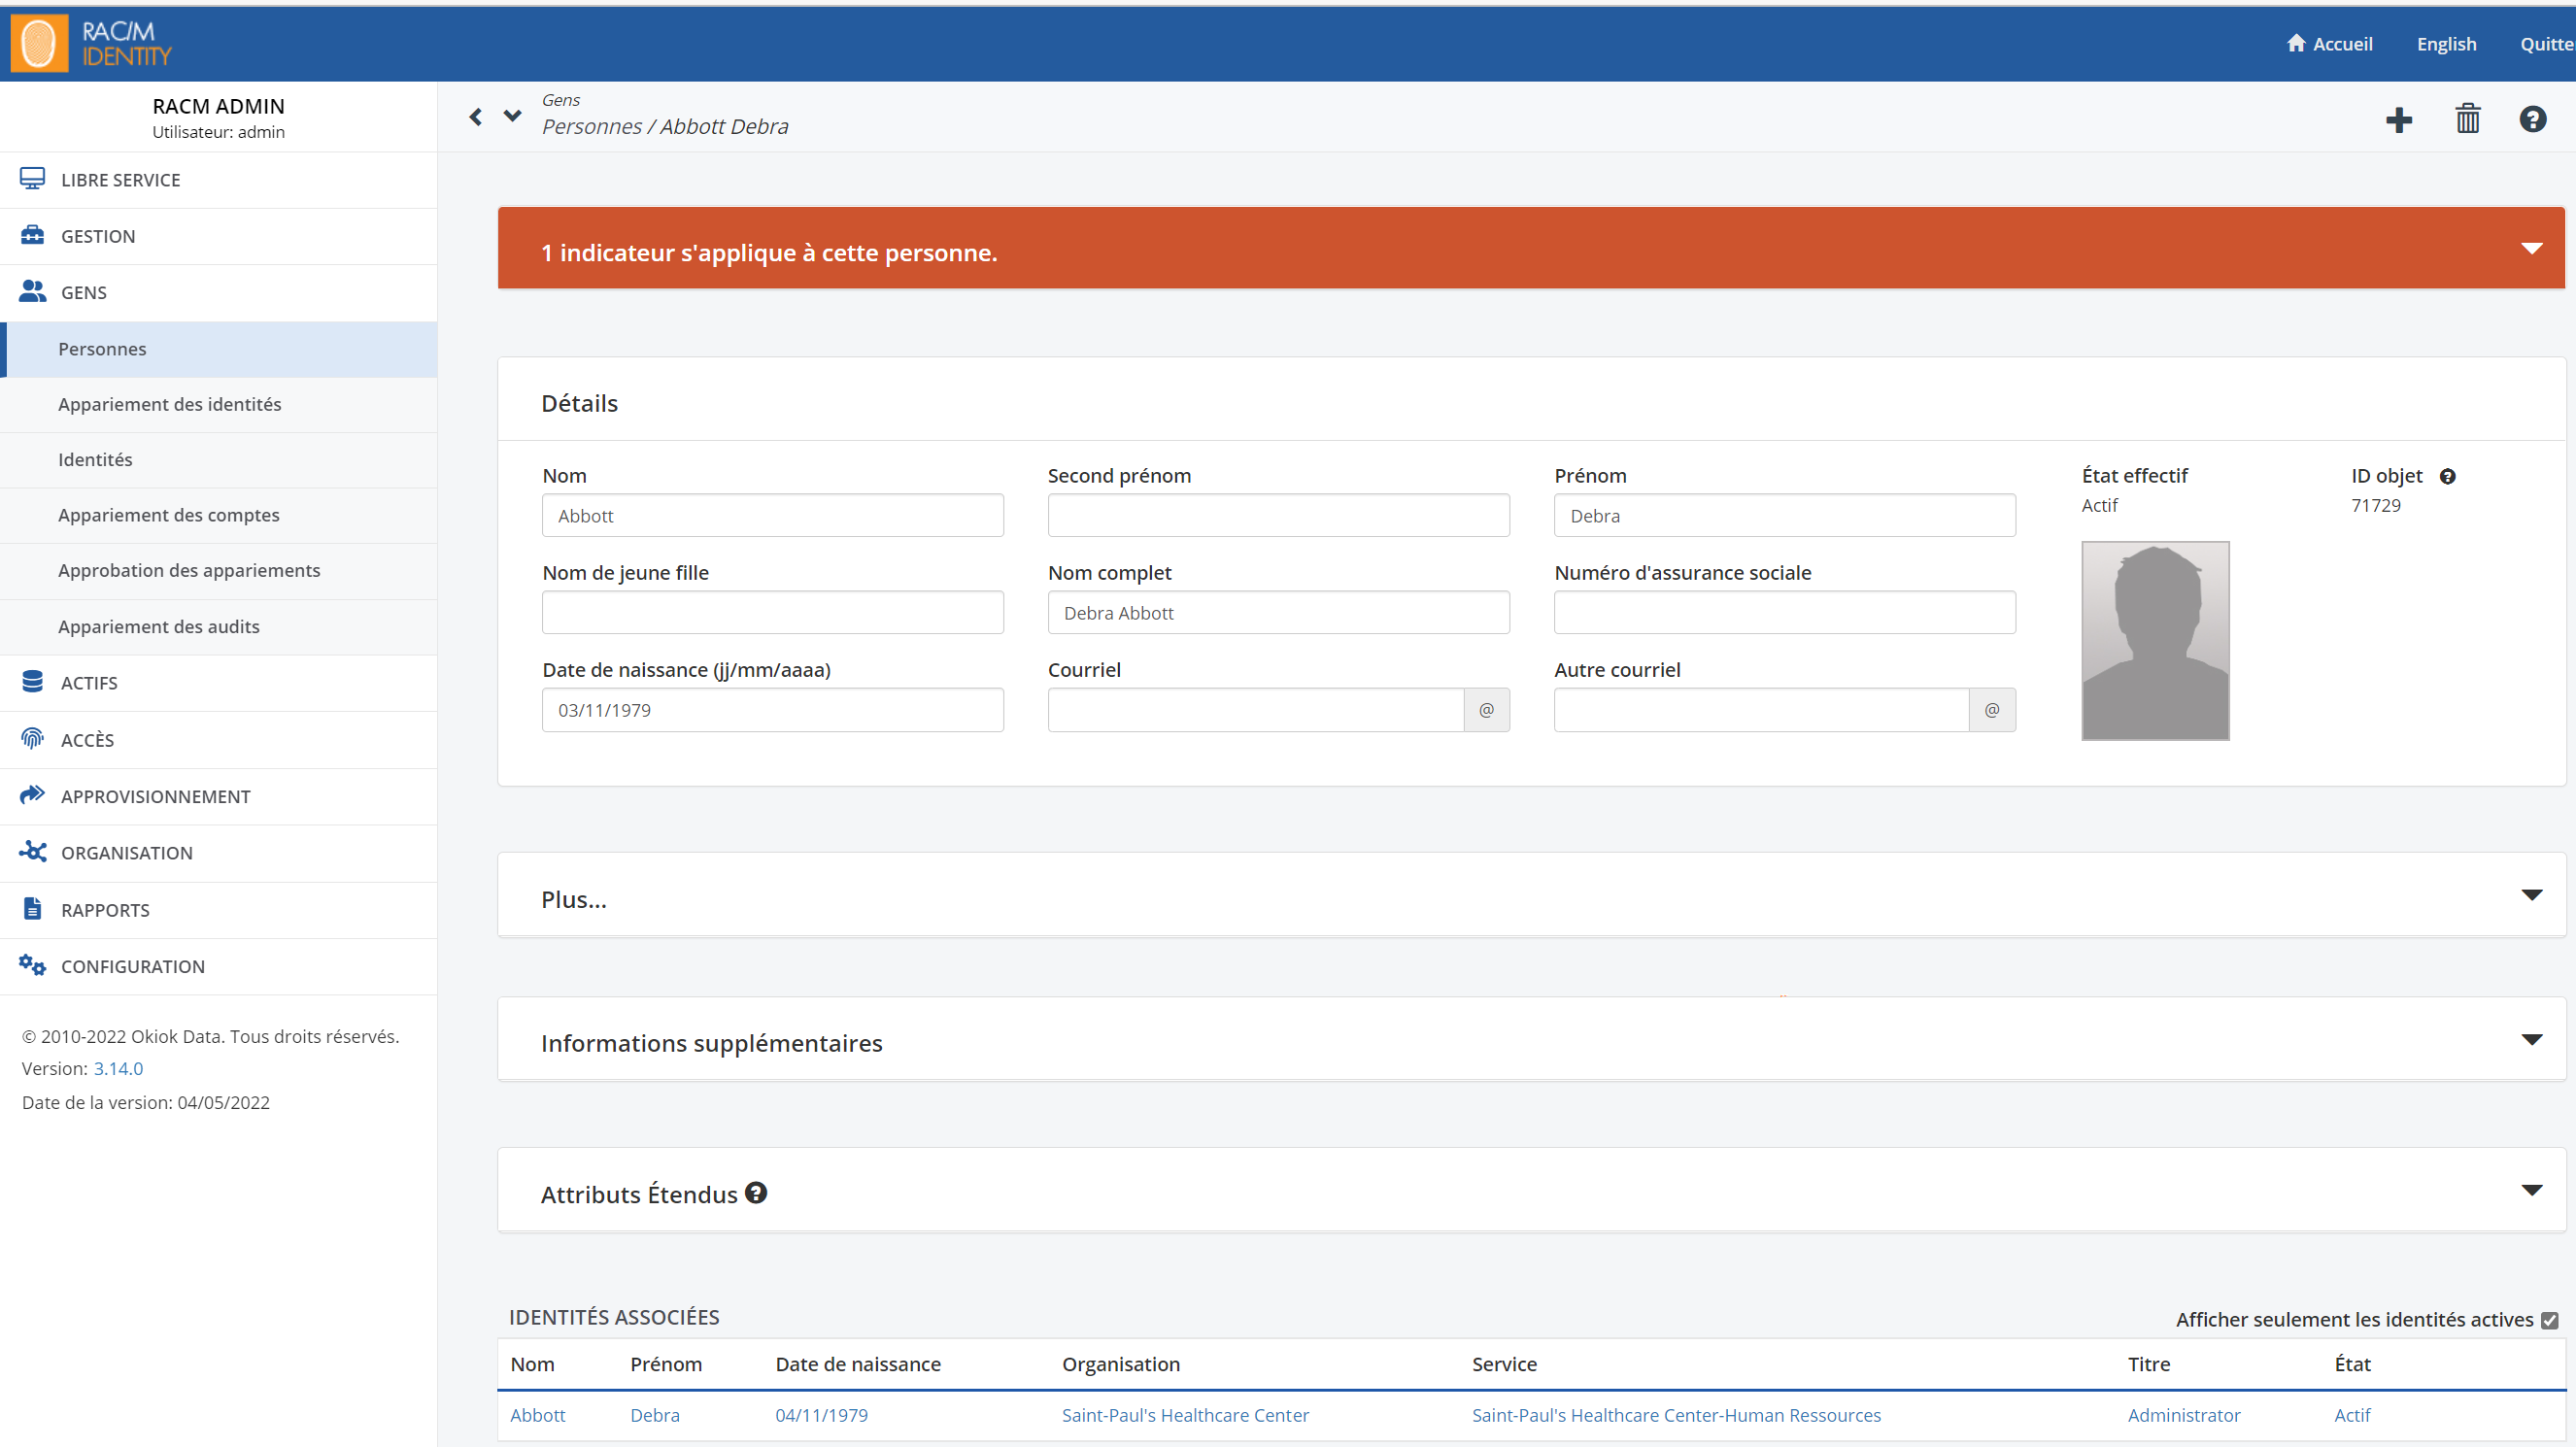Click the @ button beside Courriel
The image size is (2576, 1447).
(x=1487, y=710)
